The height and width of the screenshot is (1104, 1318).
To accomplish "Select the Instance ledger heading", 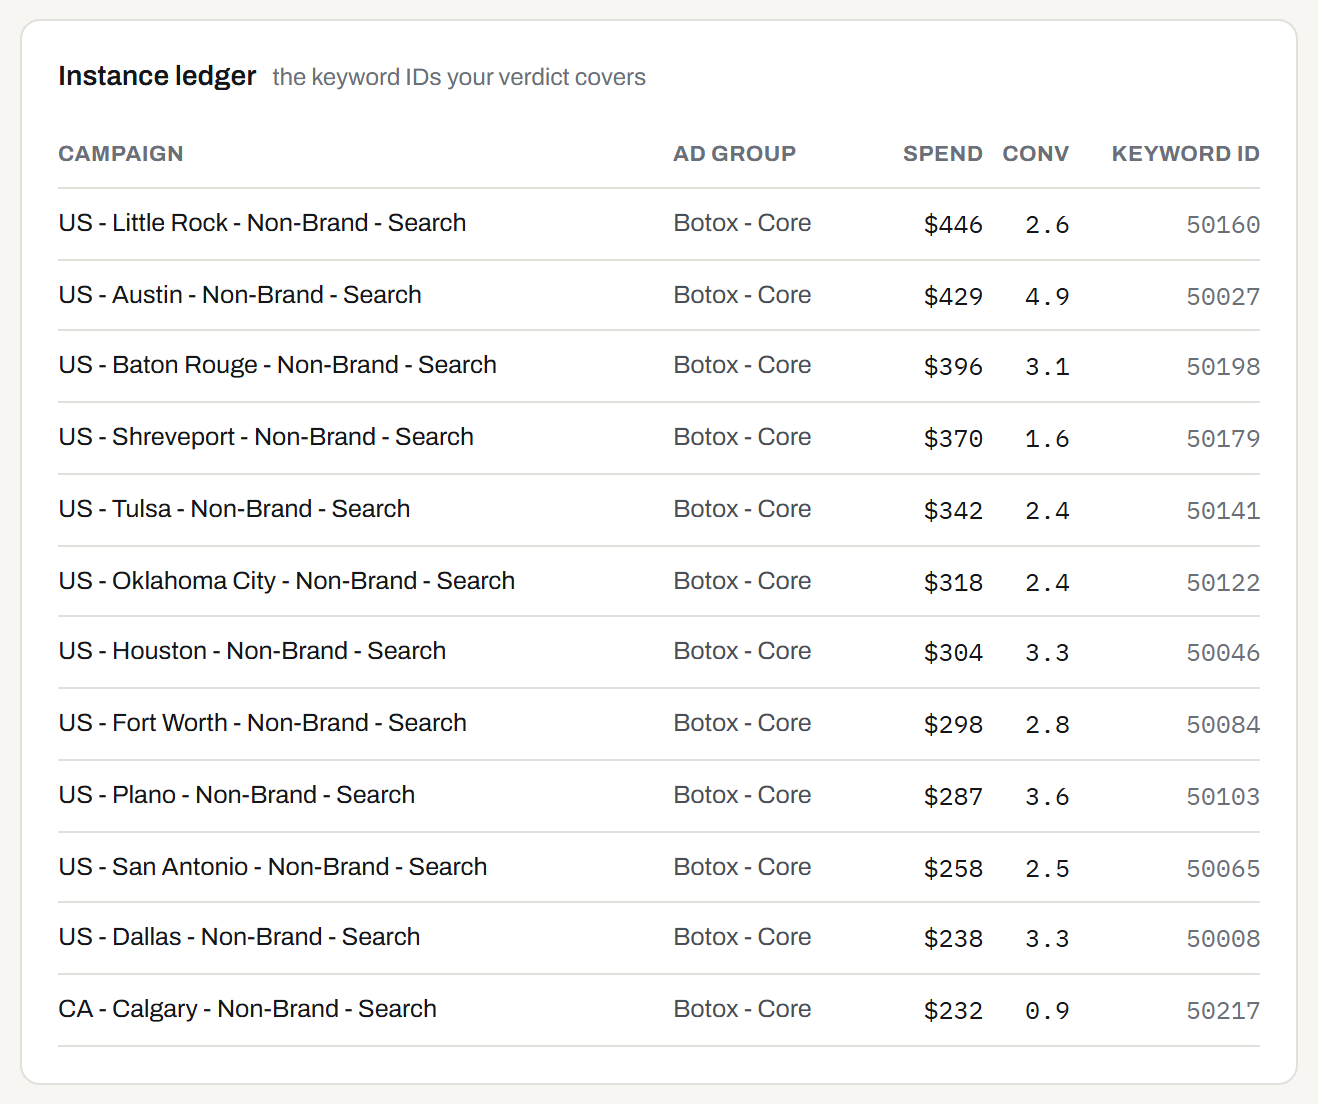I will tap(157, 76).
